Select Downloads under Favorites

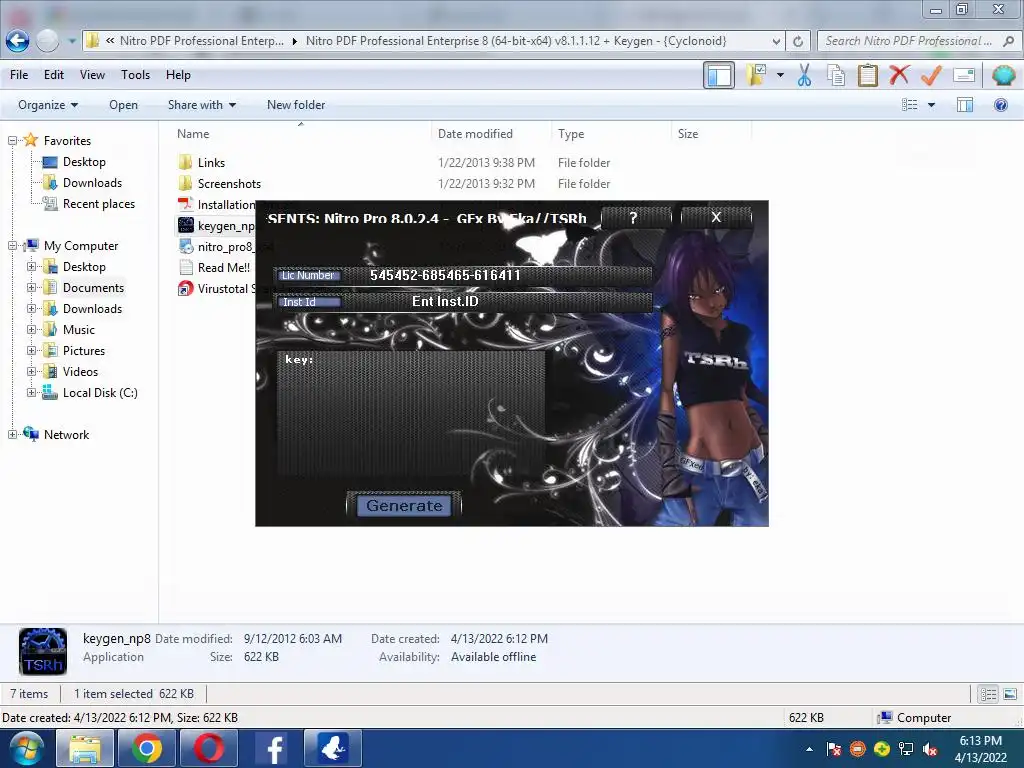[92, 183]
